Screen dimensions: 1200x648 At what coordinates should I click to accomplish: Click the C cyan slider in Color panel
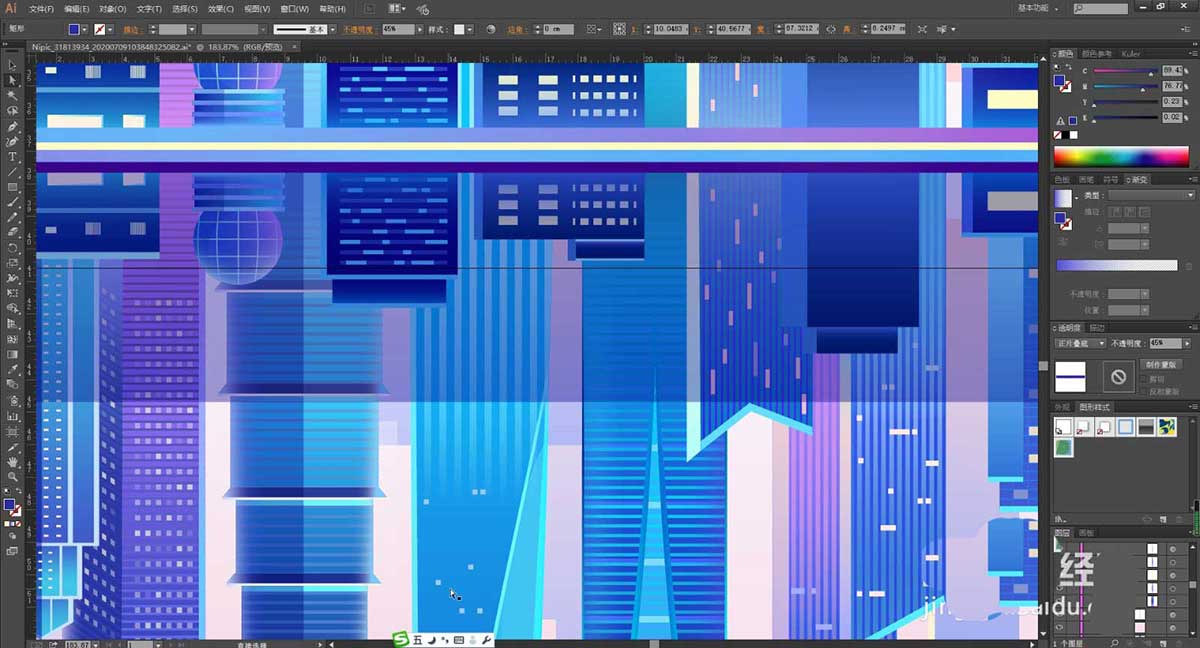coord(1125,72)
